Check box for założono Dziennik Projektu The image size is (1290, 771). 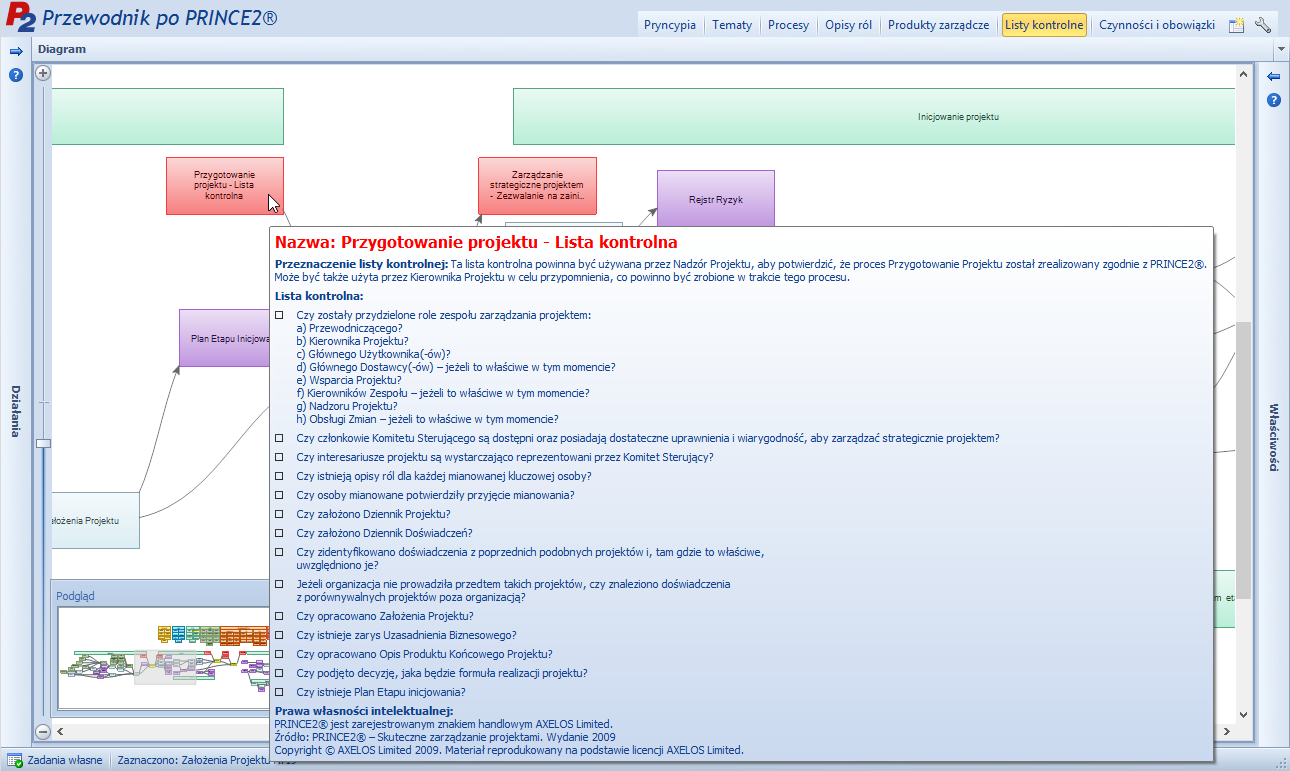coord(279,514)
